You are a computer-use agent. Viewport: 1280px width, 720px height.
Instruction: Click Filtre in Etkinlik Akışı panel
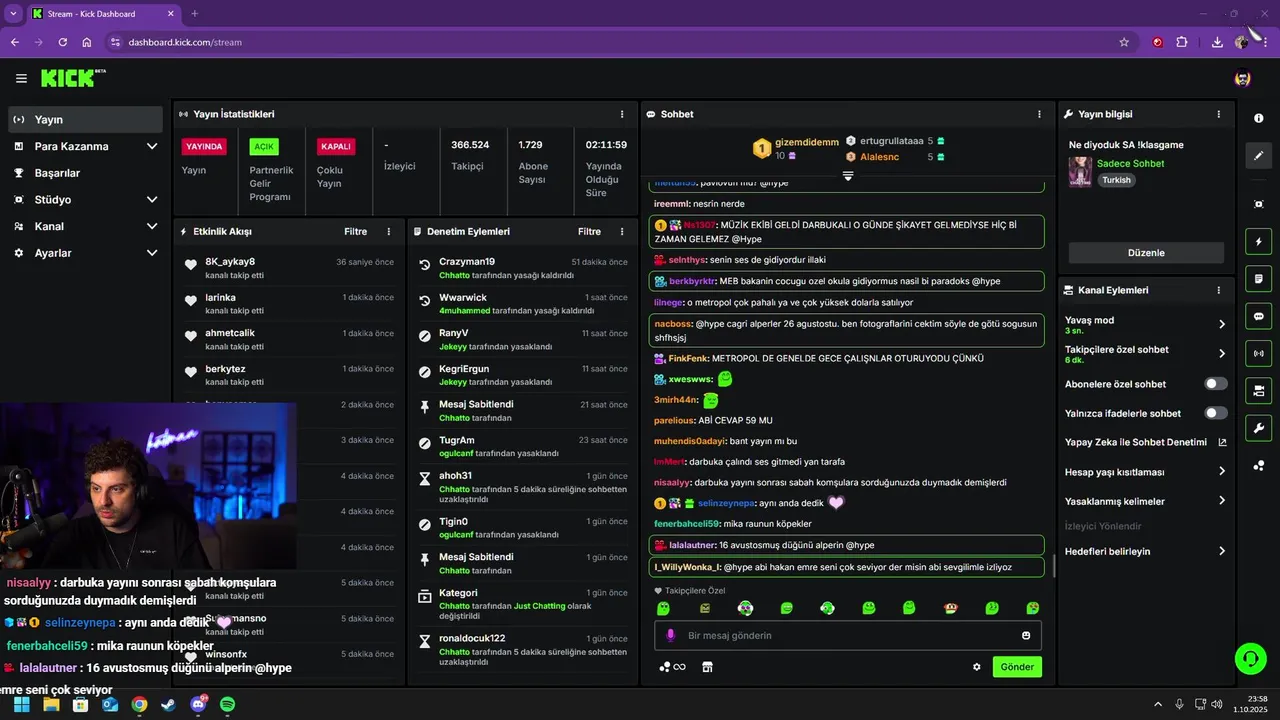coord(356,231)
